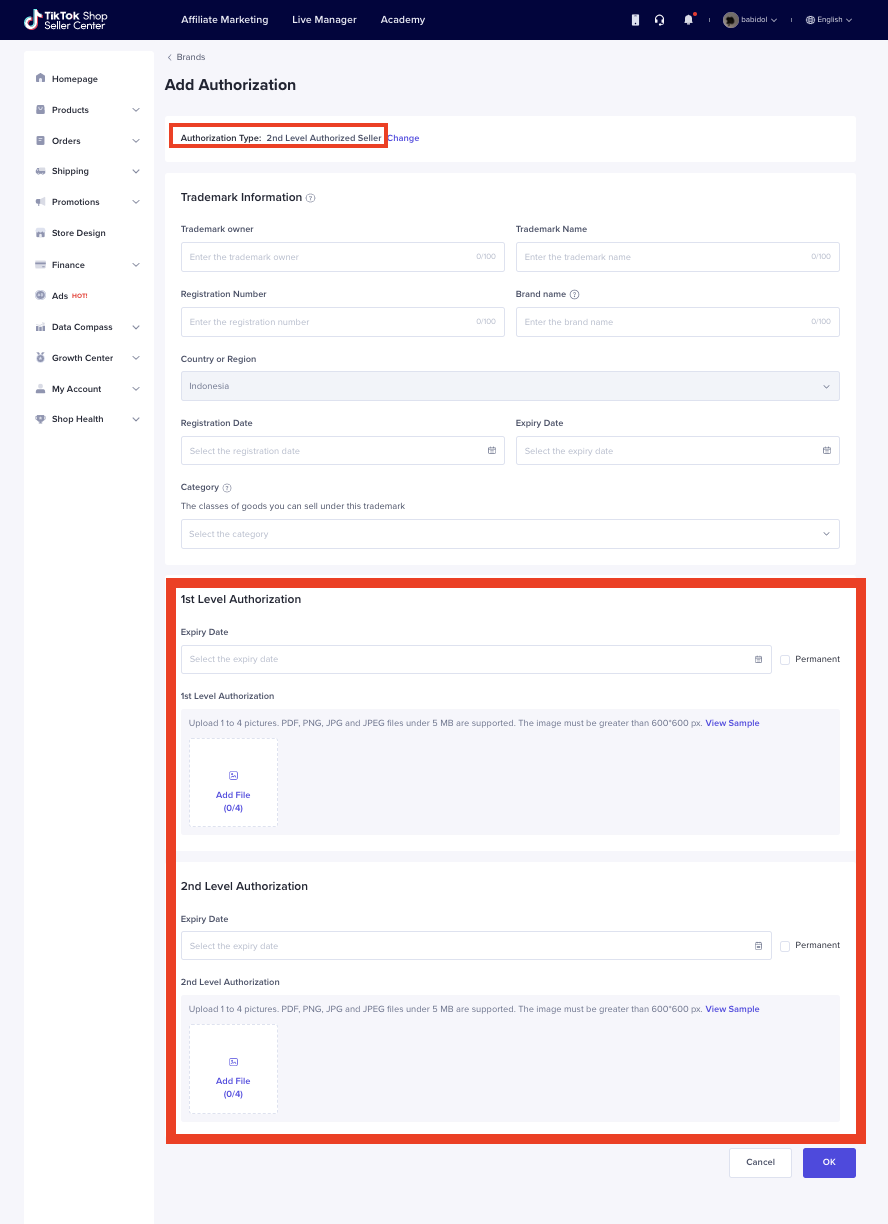The height and width of the screenshot is (1224, 888).
Task: Open calendar icon in Registration Date field
Action: click(492, 451)
